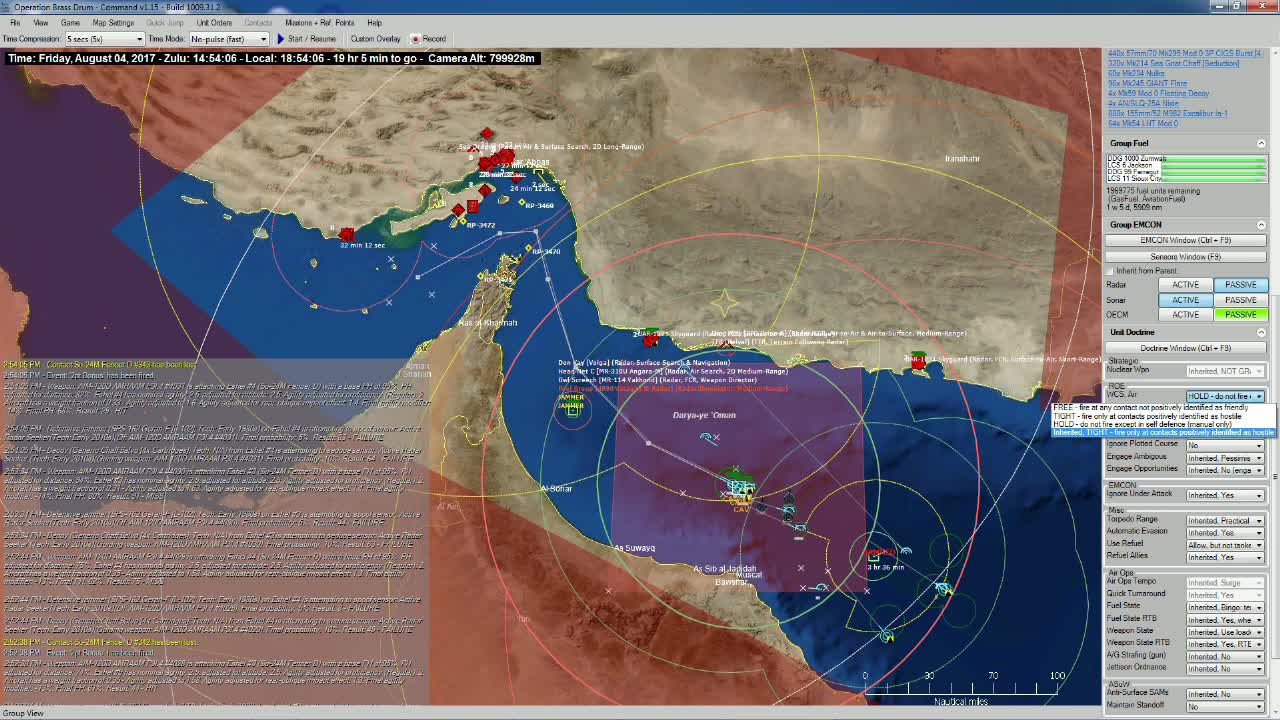Click the LCS 11 Sioux City fuel bar
This screenshot has width=1280, height=720.
1212,178
